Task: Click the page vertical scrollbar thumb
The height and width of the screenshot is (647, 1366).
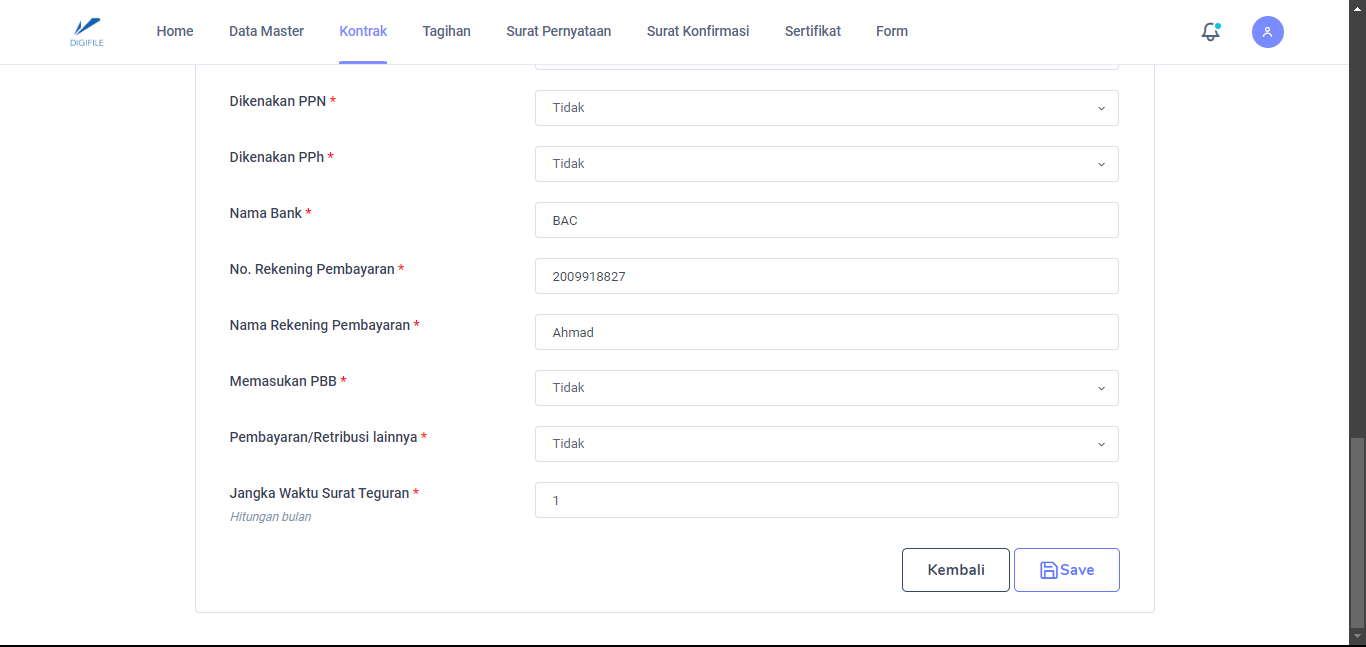Action: (1357, 535)
